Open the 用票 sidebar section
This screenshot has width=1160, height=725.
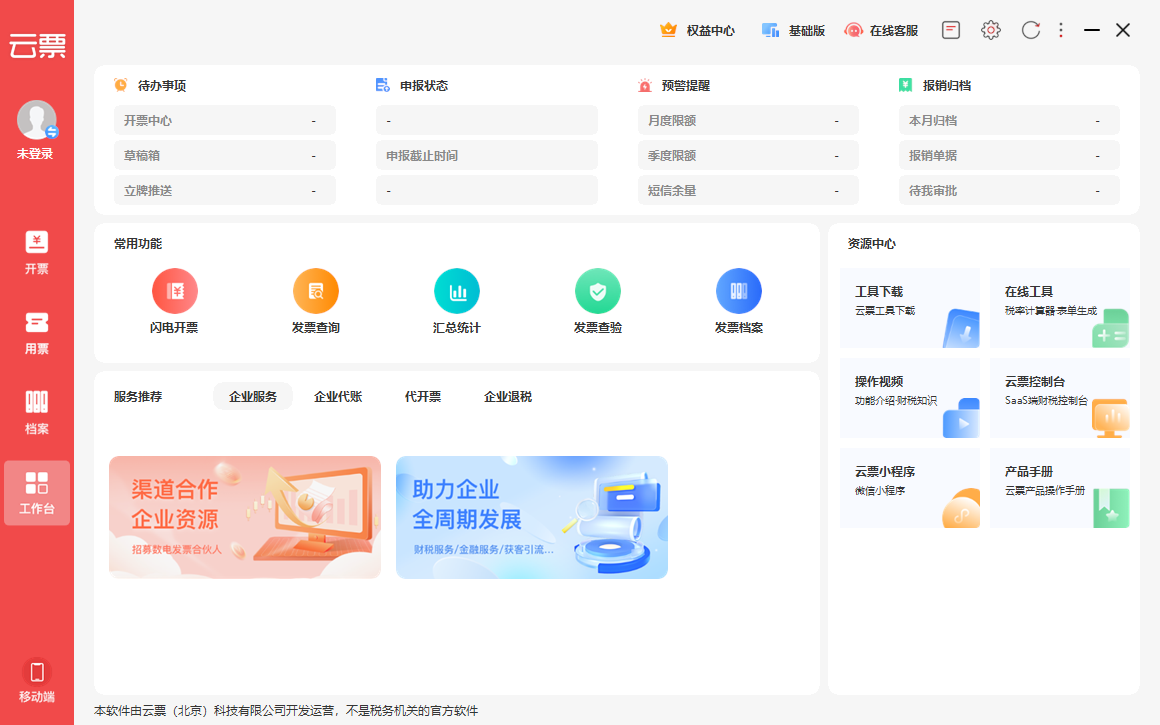tap(36, 333)
